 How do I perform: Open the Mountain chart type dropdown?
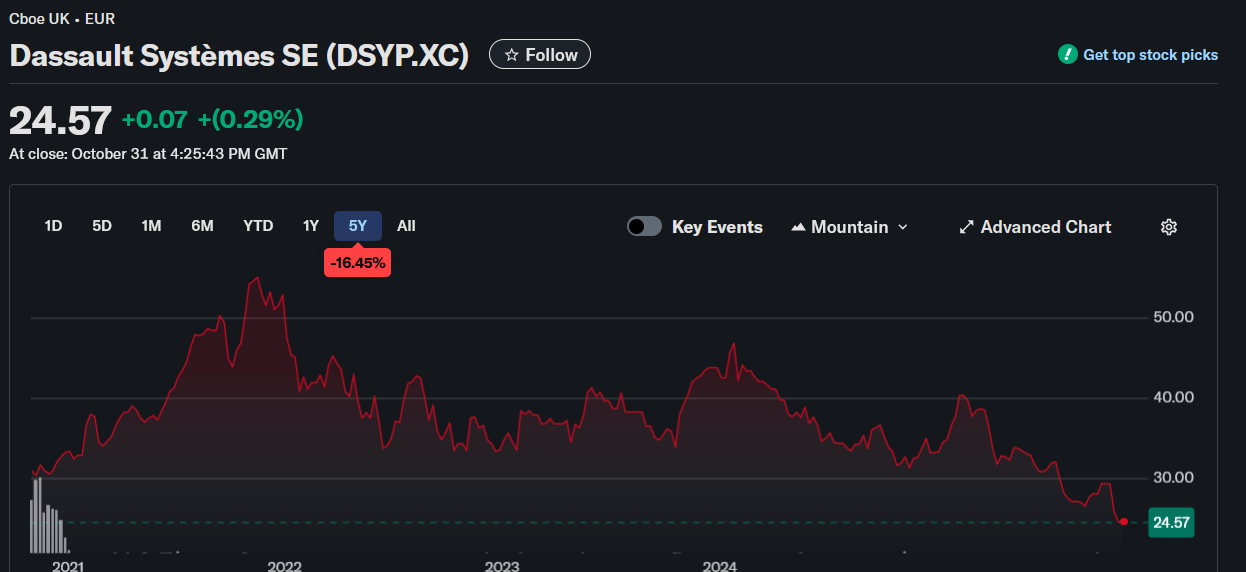point(849,227)
